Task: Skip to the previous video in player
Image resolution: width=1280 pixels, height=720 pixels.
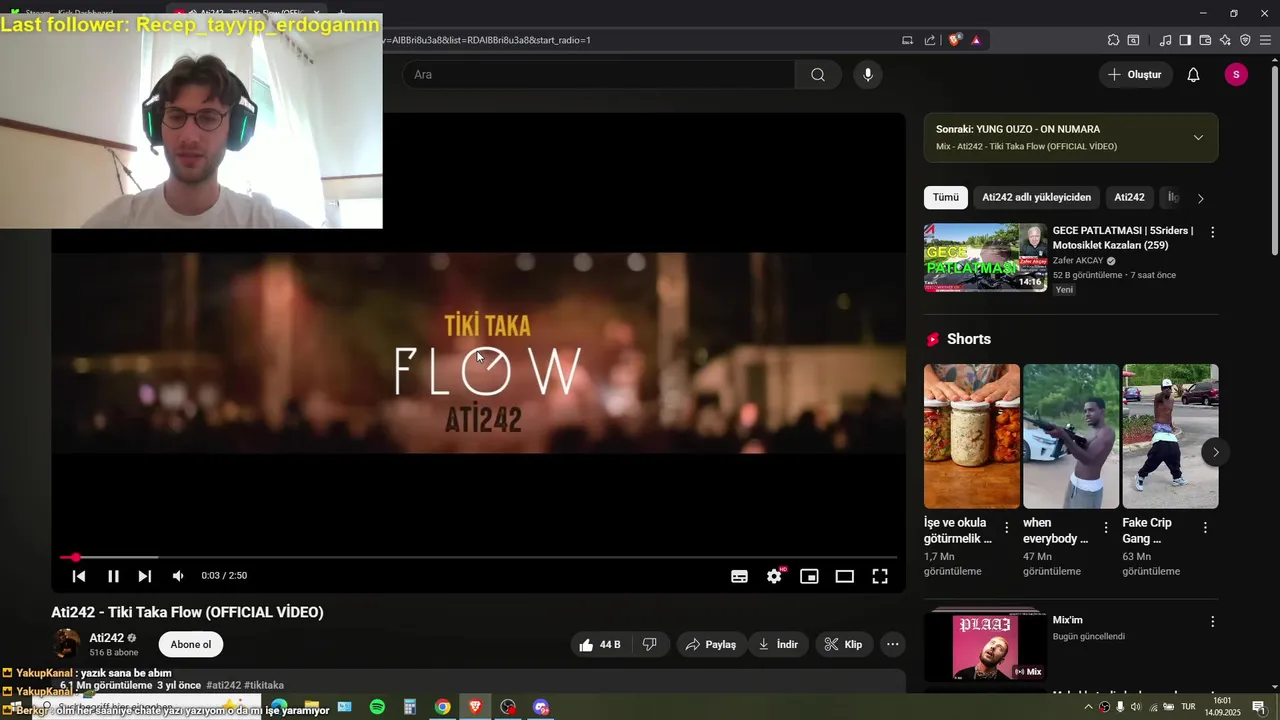Action: pos(79,576)
